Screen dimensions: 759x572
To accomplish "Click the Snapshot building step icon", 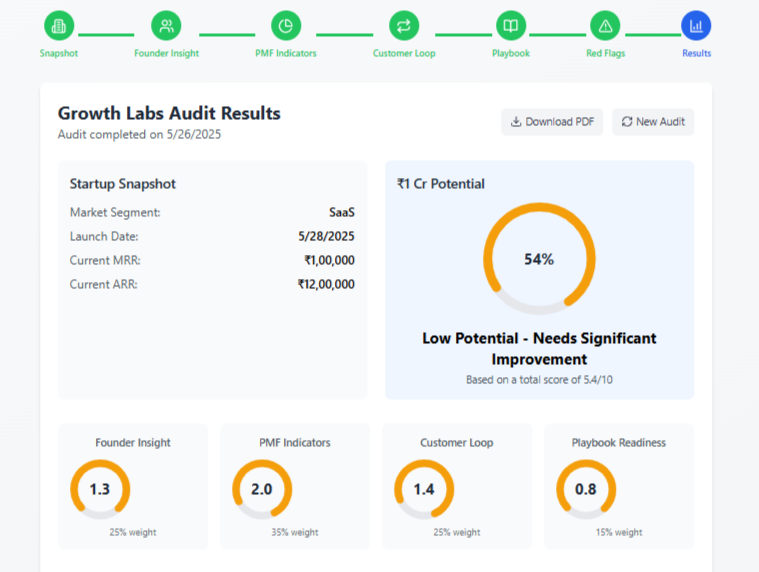I will point(59,26).
